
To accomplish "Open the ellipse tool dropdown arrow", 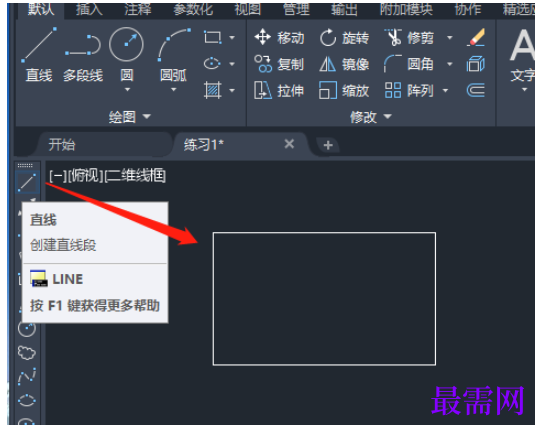I will pos(232,64).
